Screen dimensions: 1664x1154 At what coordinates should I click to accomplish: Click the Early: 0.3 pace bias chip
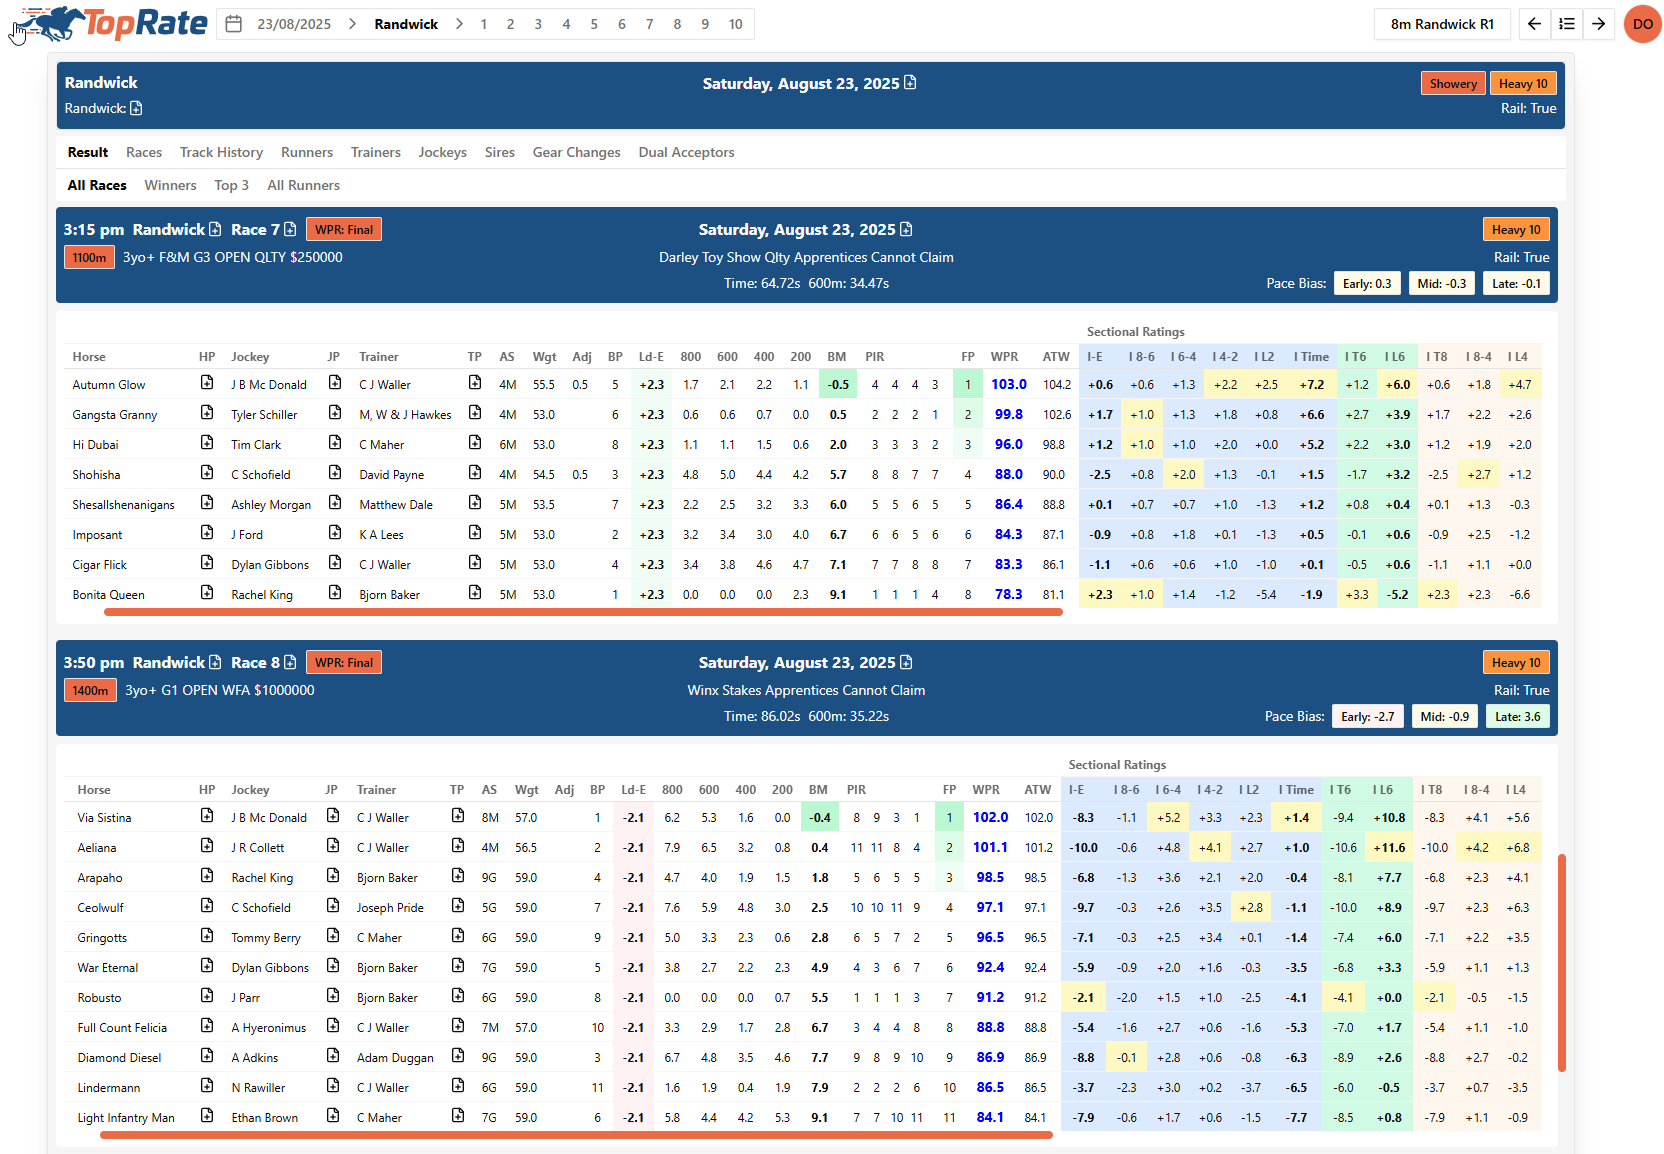click(1367, 283)
